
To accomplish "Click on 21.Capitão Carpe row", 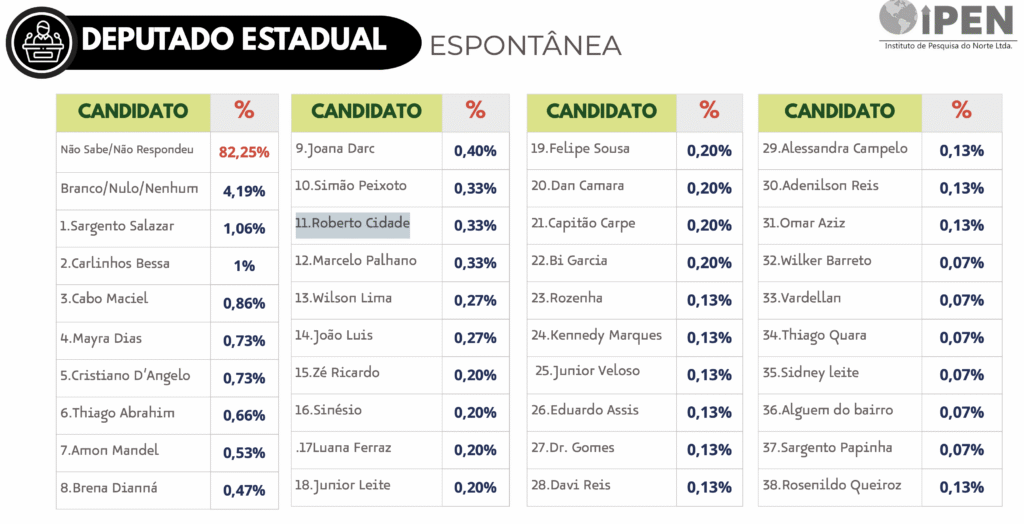I will 583,223.
